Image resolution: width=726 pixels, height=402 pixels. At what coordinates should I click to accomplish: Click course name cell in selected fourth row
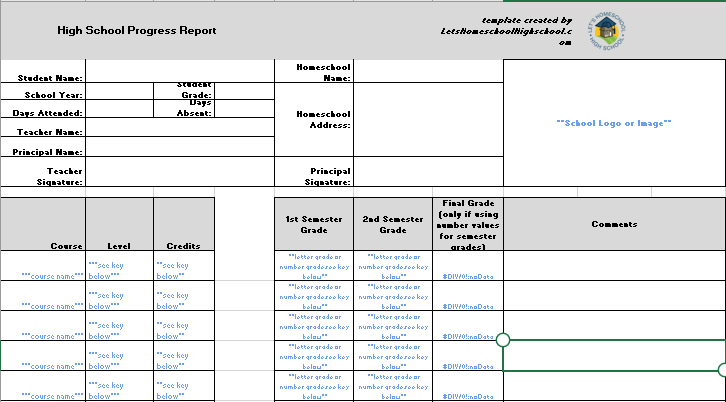click(x=43, y=356)
